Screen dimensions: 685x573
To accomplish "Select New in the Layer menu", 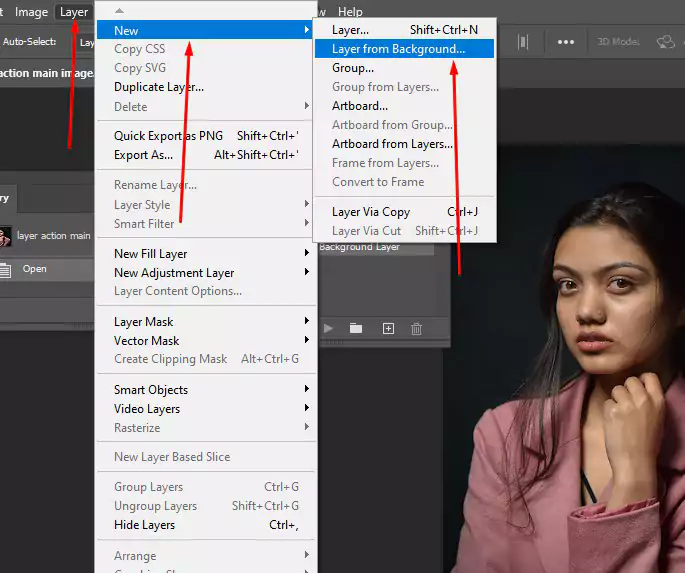I will [204, 31].
